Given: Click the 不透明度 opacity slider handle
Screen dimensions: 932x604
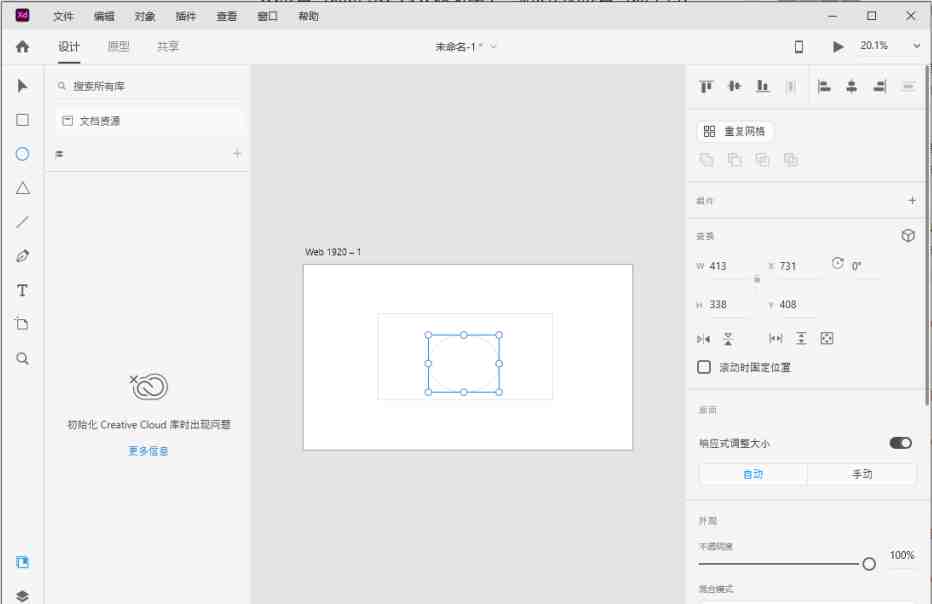Looking at the screenshot, I should pyautogui.click(x=868, y=563).
